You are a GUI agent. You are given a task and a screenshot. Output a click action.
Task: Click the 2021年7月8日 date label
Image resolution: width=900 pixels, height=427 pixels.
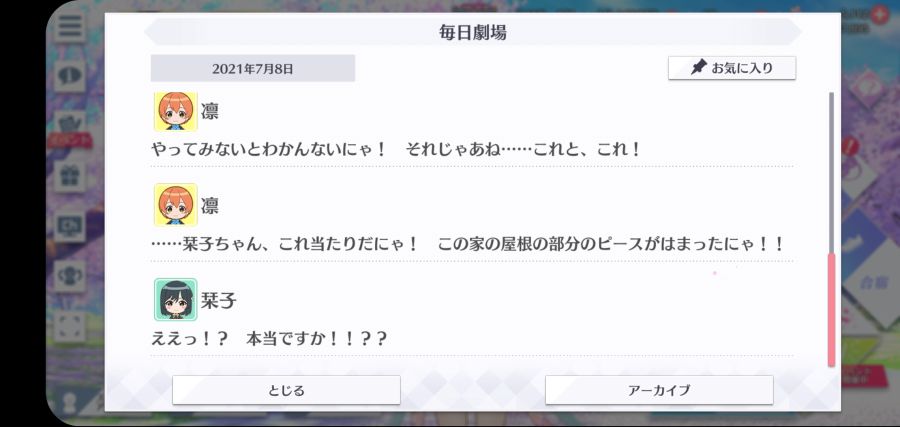pos(253,69)
